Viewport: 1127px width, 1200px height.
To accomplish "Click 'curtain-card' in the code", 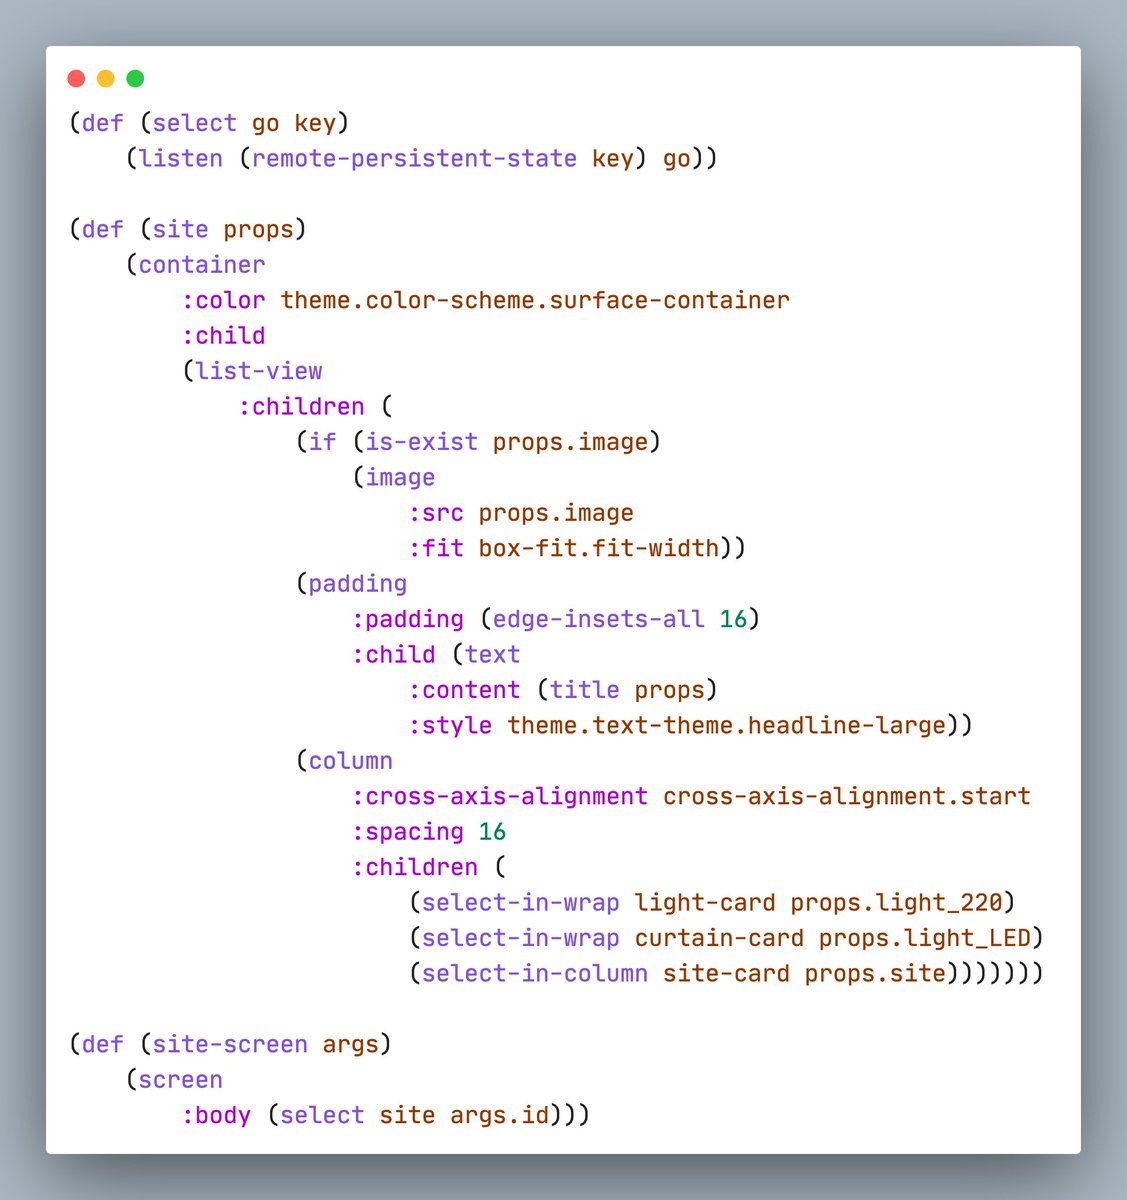I will [x=720, y=938].
